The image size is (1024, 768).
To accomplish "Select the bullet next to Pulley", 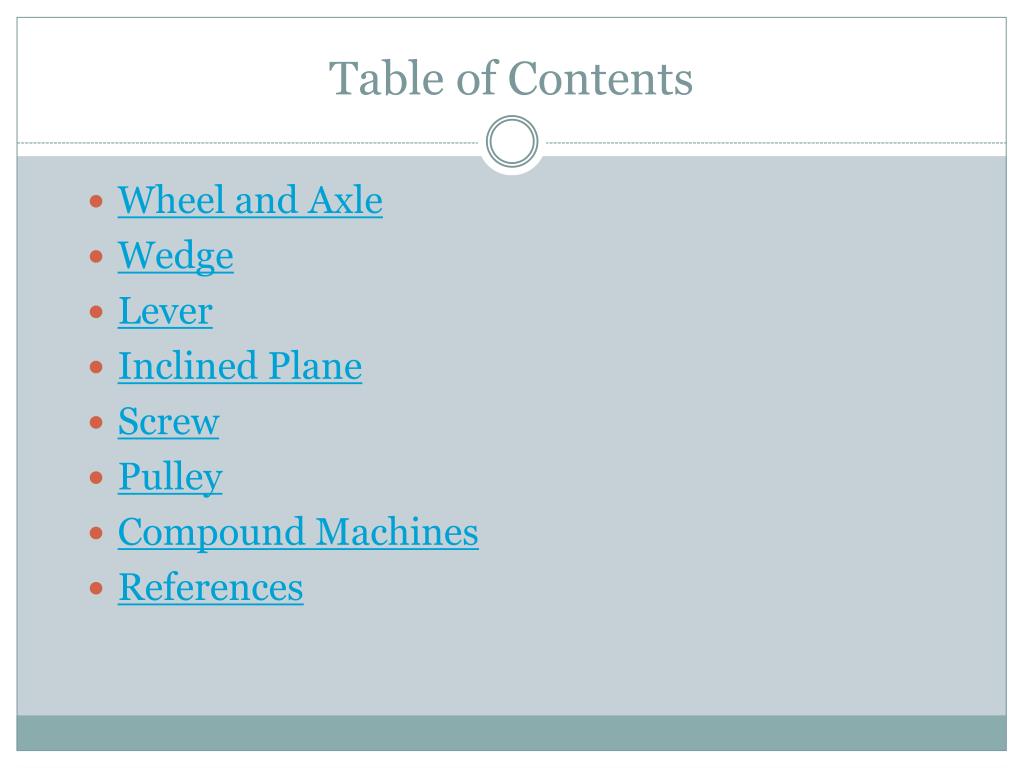I will [96, 478].
